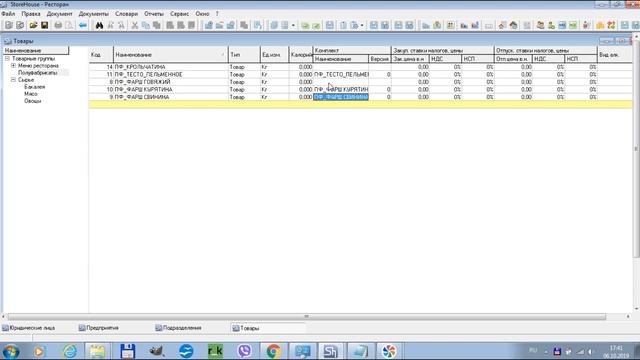The width and height of the screenshot is (640, 360).
Task: Select Бакалея in the group tree
Action: pos(35,87)
